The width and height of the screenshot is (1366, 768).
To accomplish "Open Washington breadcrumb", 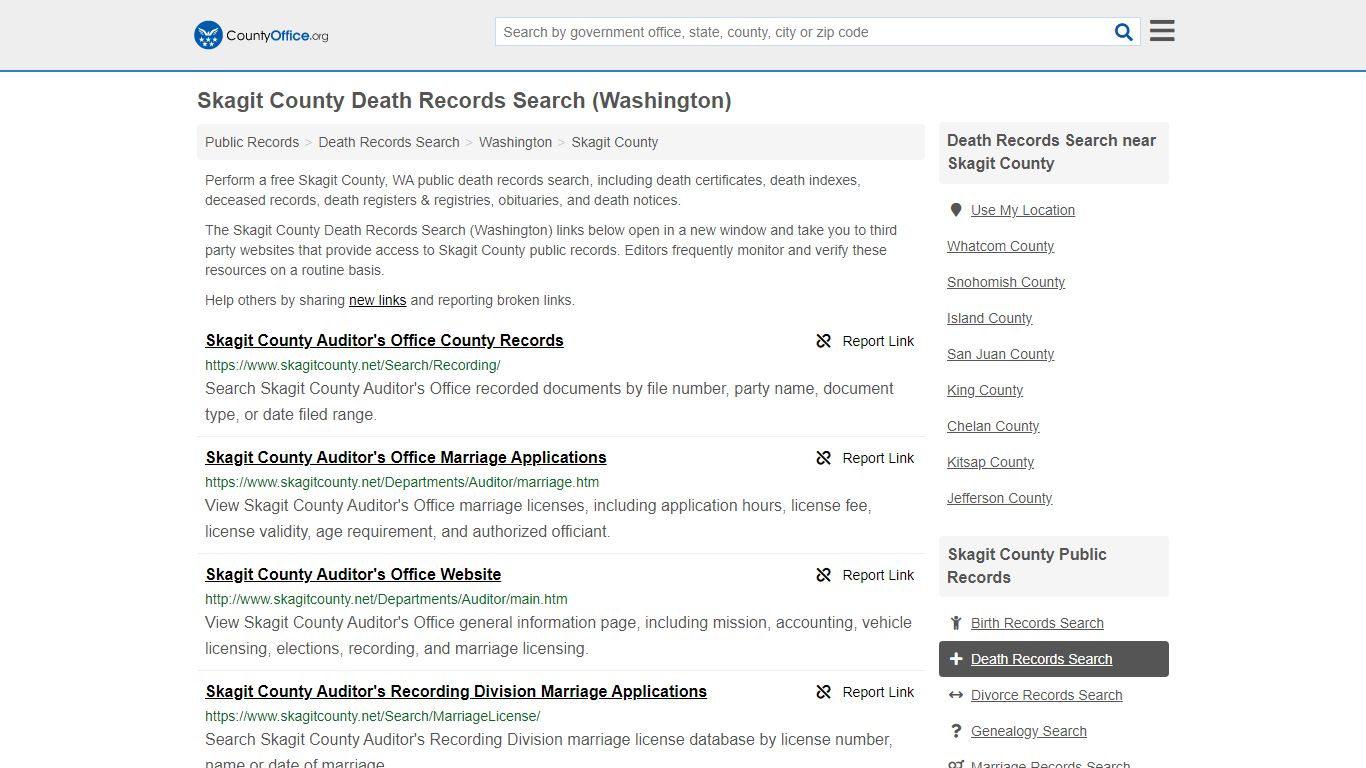I will pyautogui.click(x=515, y=142).
